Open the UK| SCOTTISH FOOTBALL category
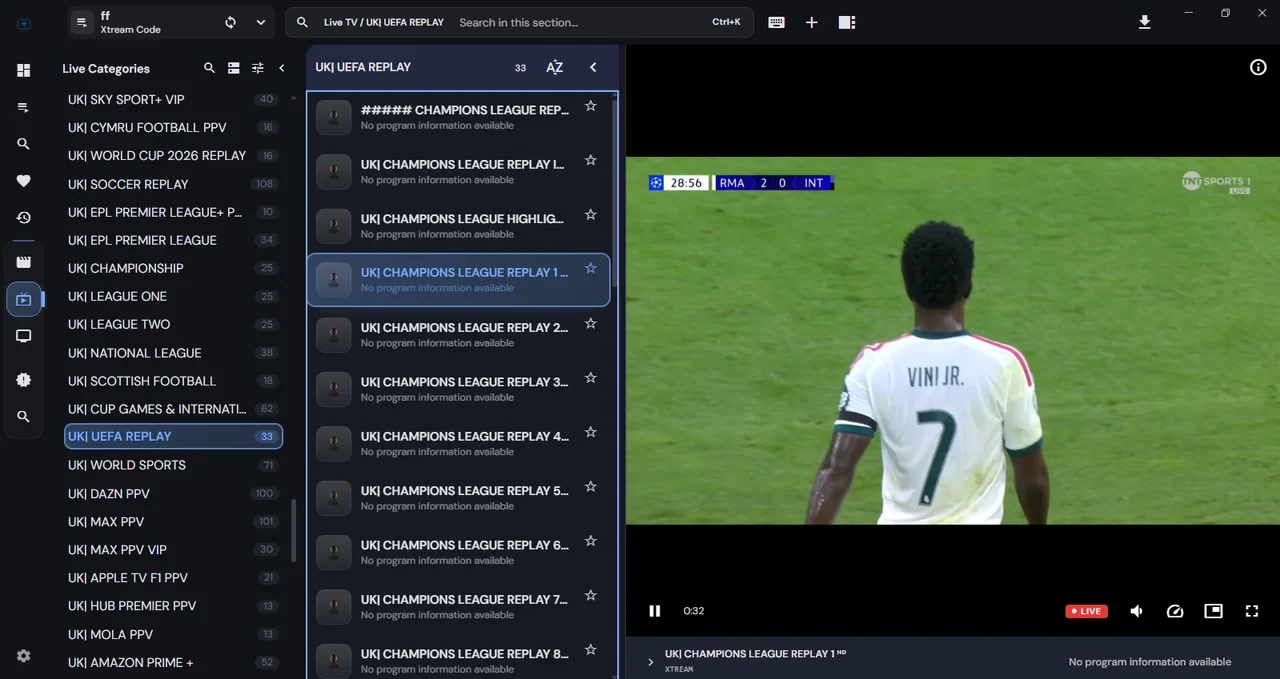The height and width of the screenshot is (679, 1280). coord(172,381)
